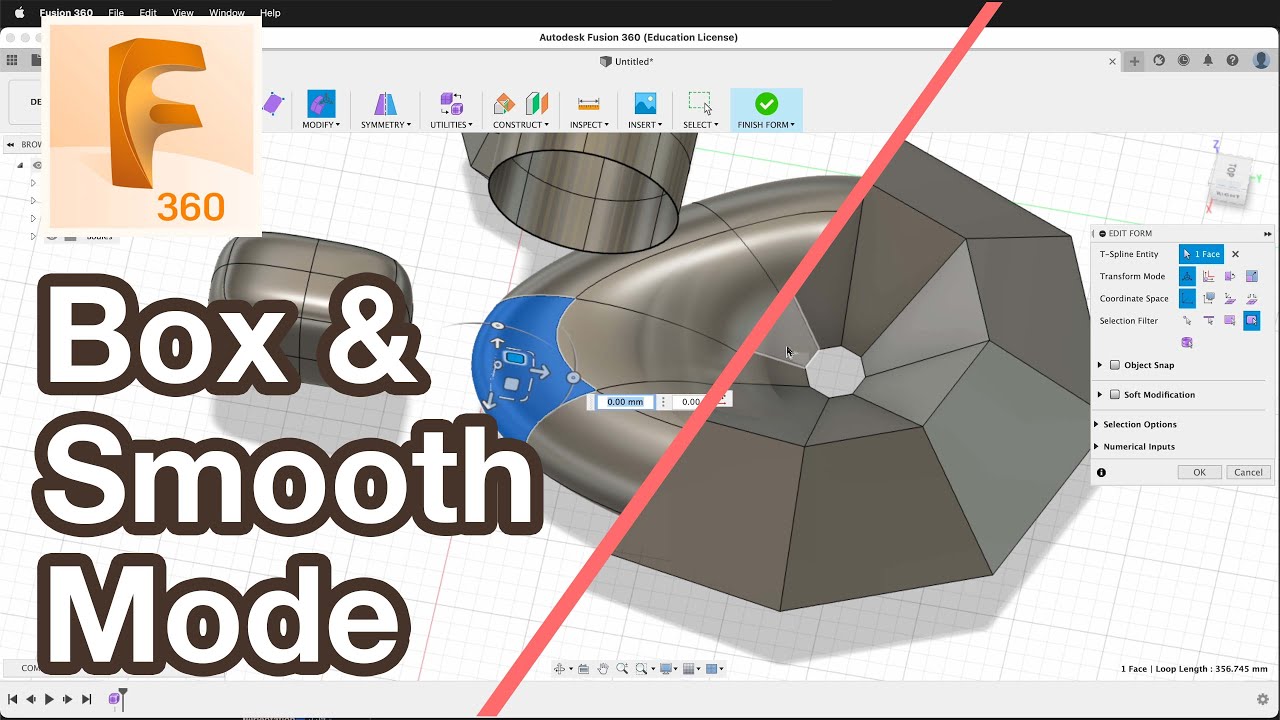This screenshot has height=720, width=1280.
Task: Open the INSERT dropdown menu
Action: (x=645, y=125)
